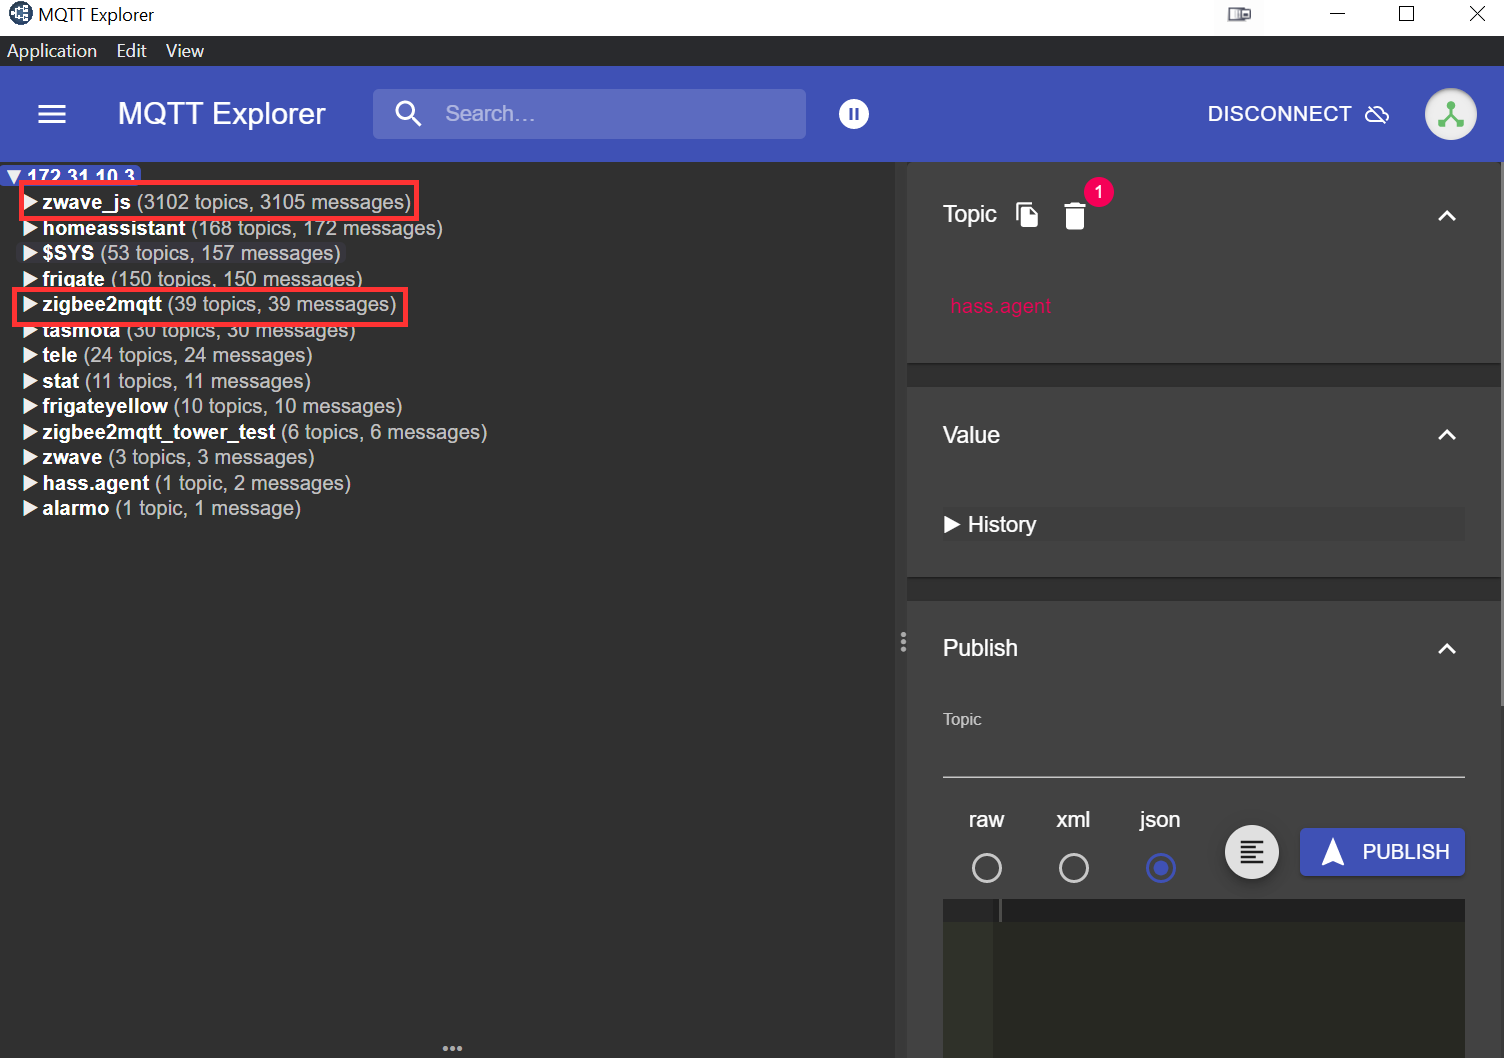Viewport: 1504px width, 1058px height.
Task: Click the format JSON align icon
Action: 1251,852
